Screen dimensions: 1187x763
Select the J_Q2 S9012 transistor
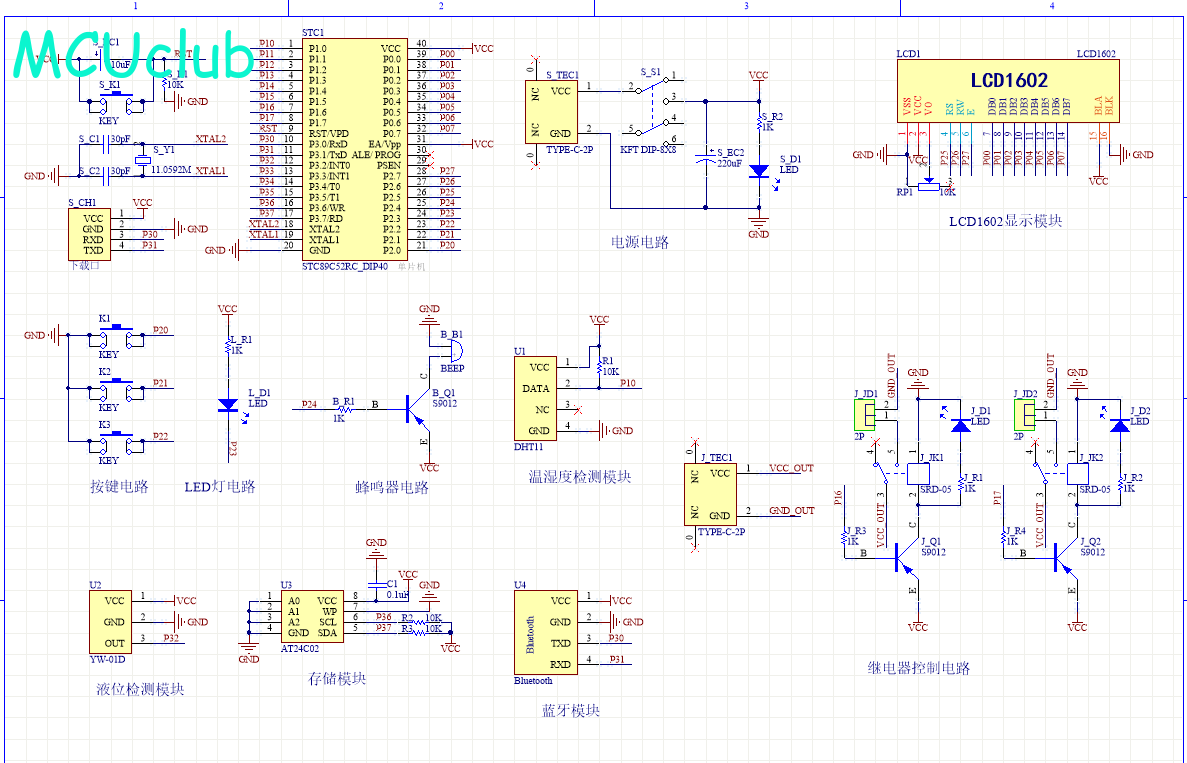1063,557
